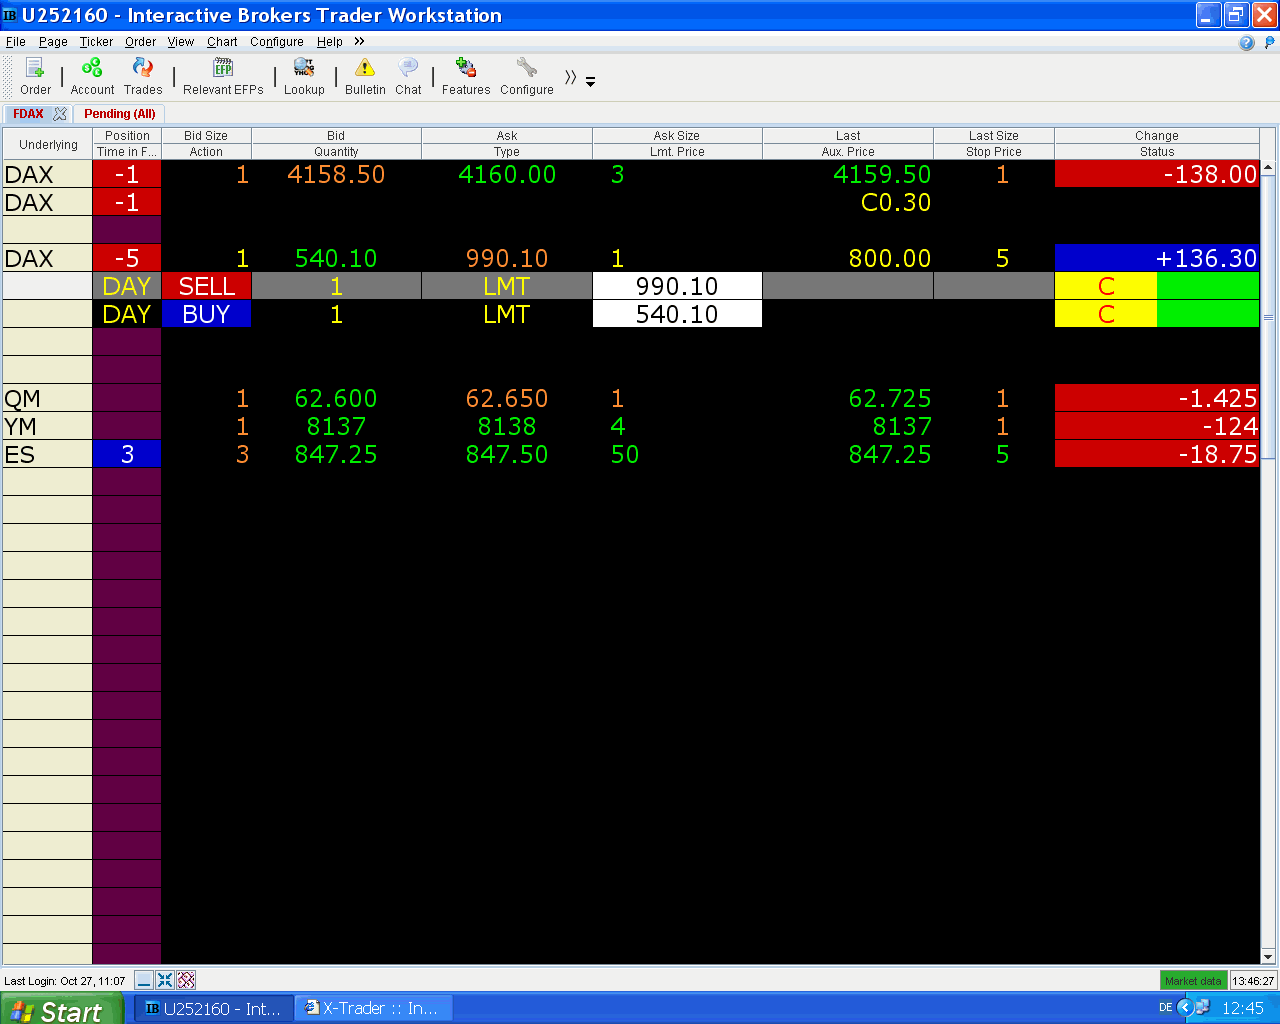The width and height of the screenshot is (1280, 1024).
Task: Click minimize-all icon in status bar
Action: (144, 980)
